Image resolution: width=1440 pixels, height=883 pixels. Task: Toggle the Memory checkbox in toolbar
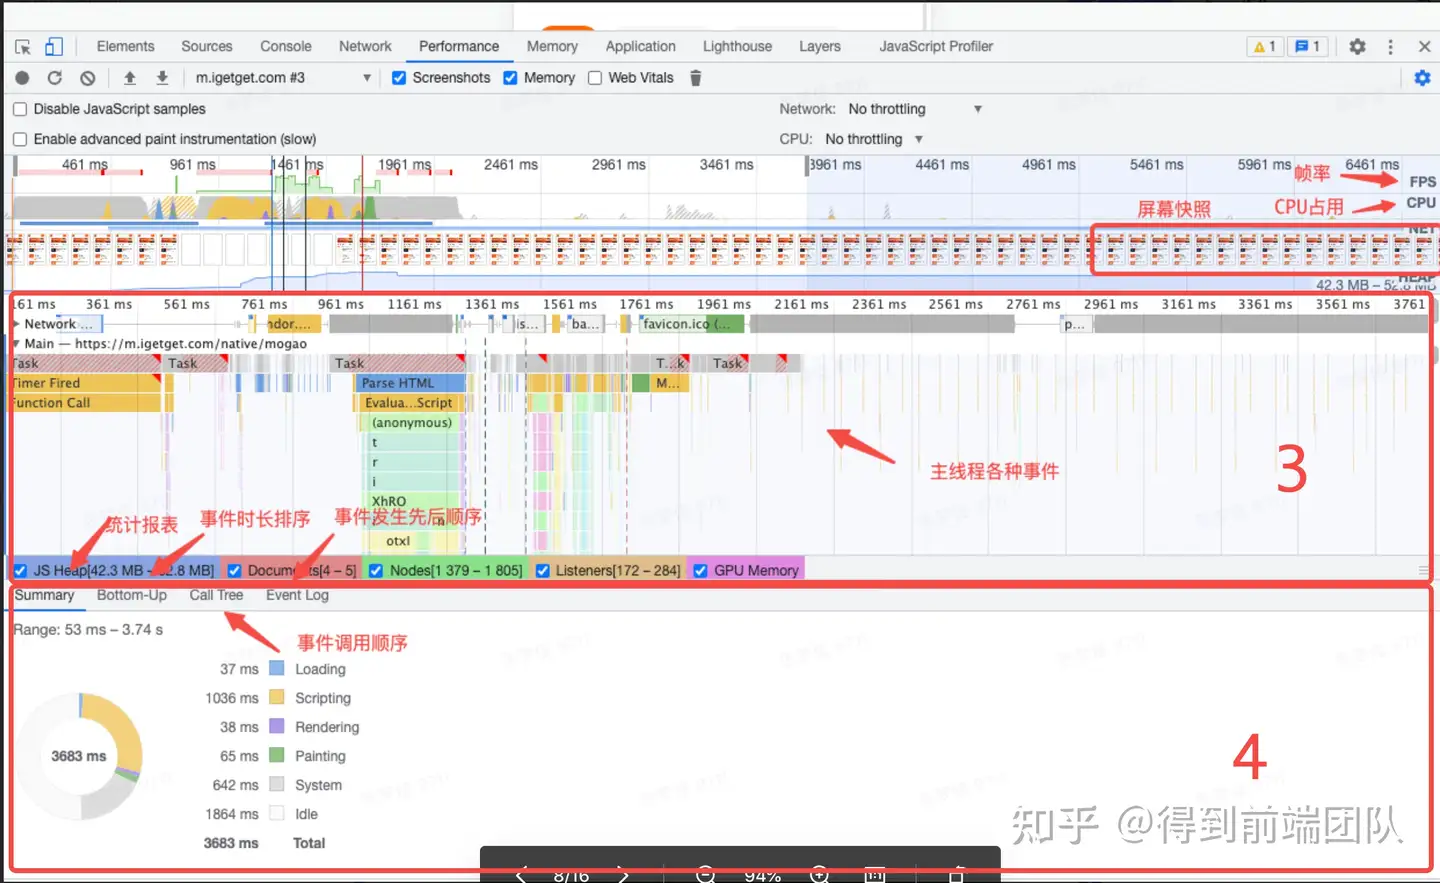click(510, 78)
